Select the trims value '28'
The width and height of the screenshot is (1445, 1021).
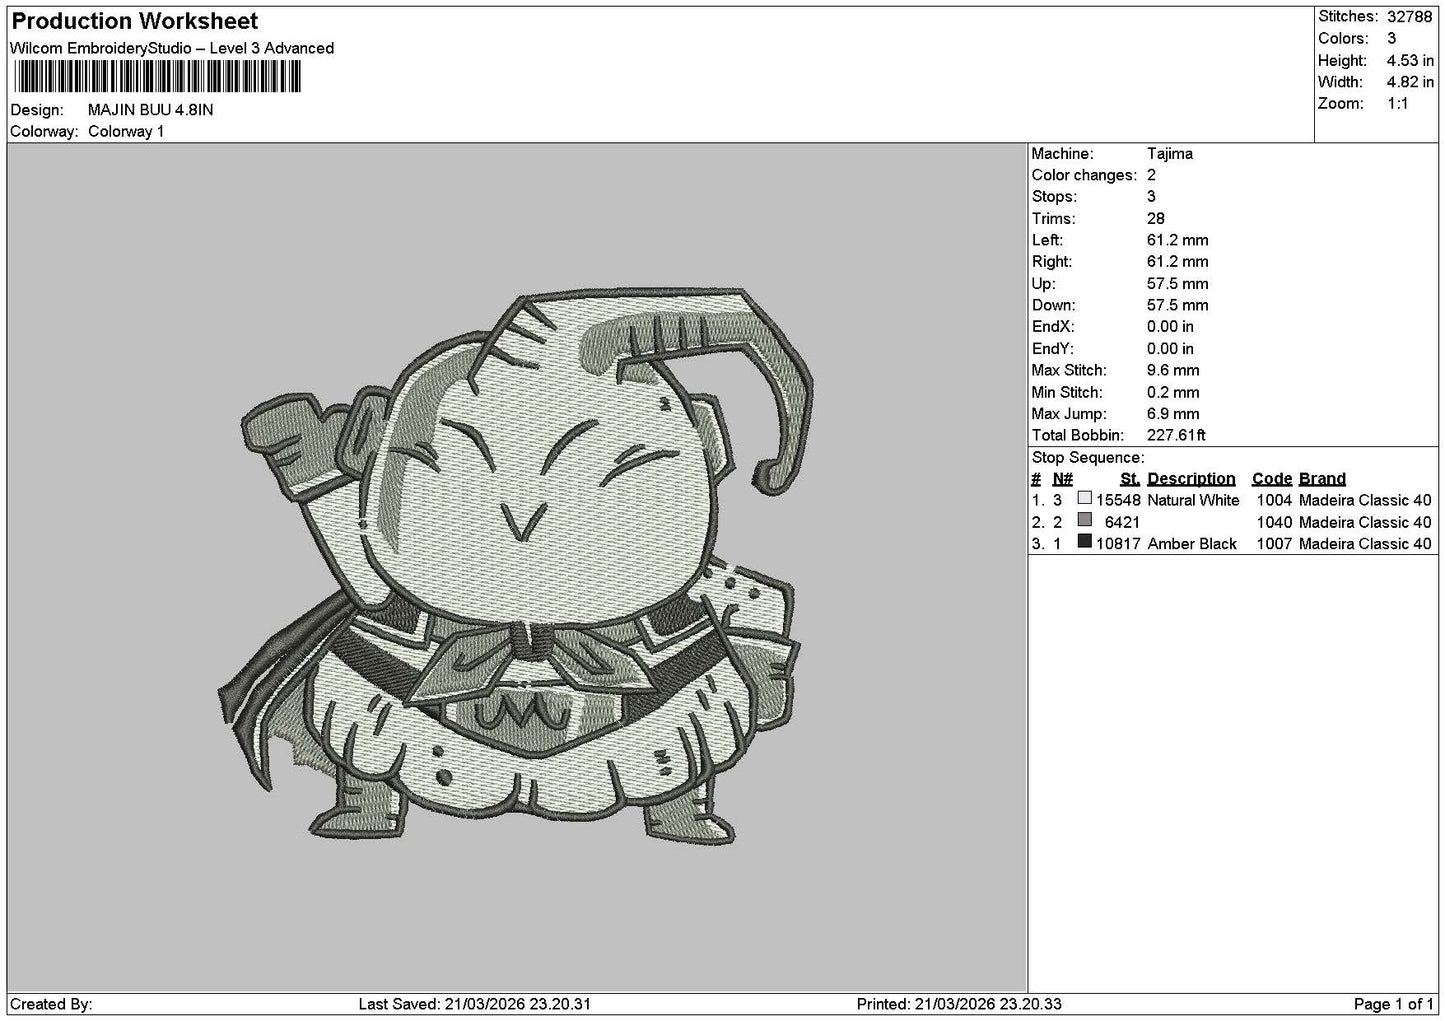click(x=1156, y=219)
